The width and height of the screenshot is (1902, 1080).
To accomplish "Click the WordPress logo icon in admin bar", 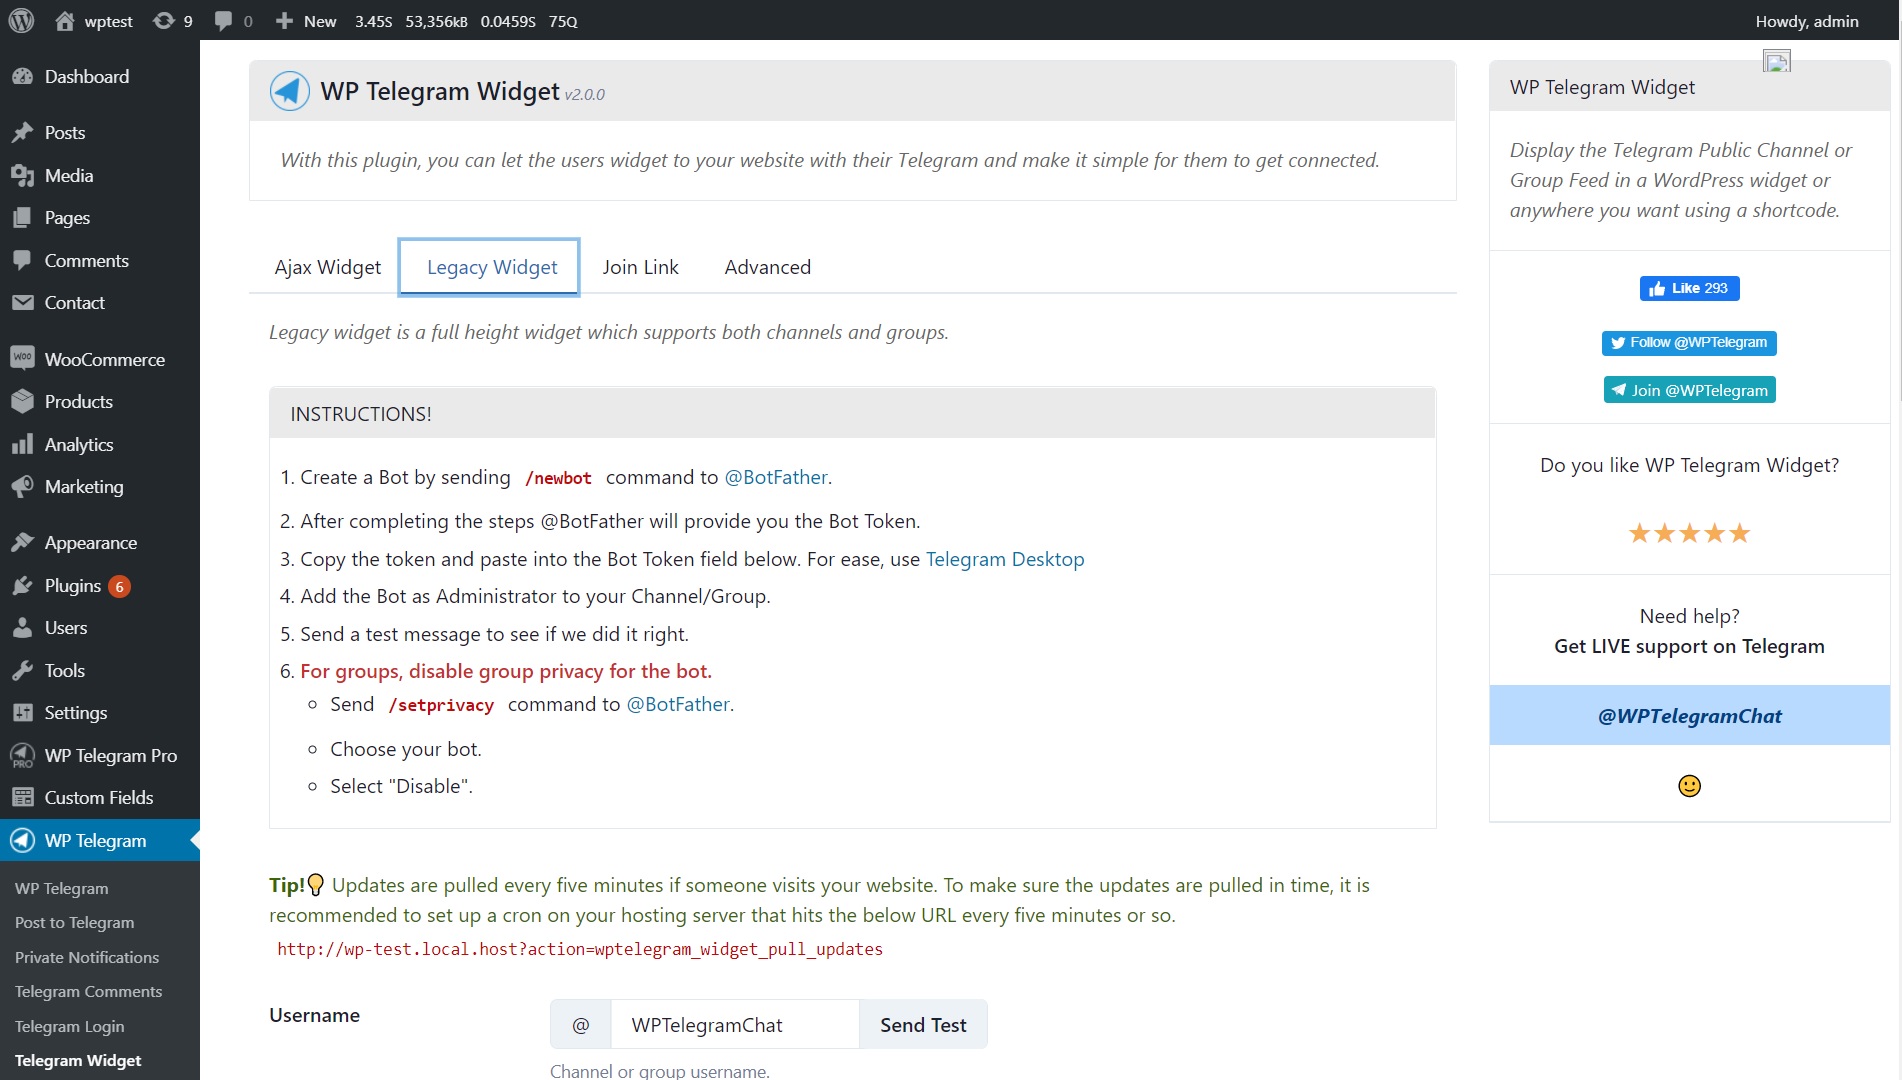I will 22,21.
